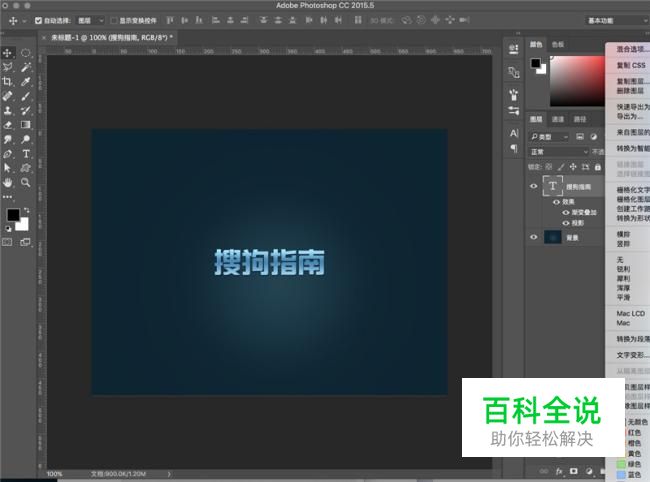Reset default colors in toolbox
The height and width of the screenshot is (482, 650).
8,228
